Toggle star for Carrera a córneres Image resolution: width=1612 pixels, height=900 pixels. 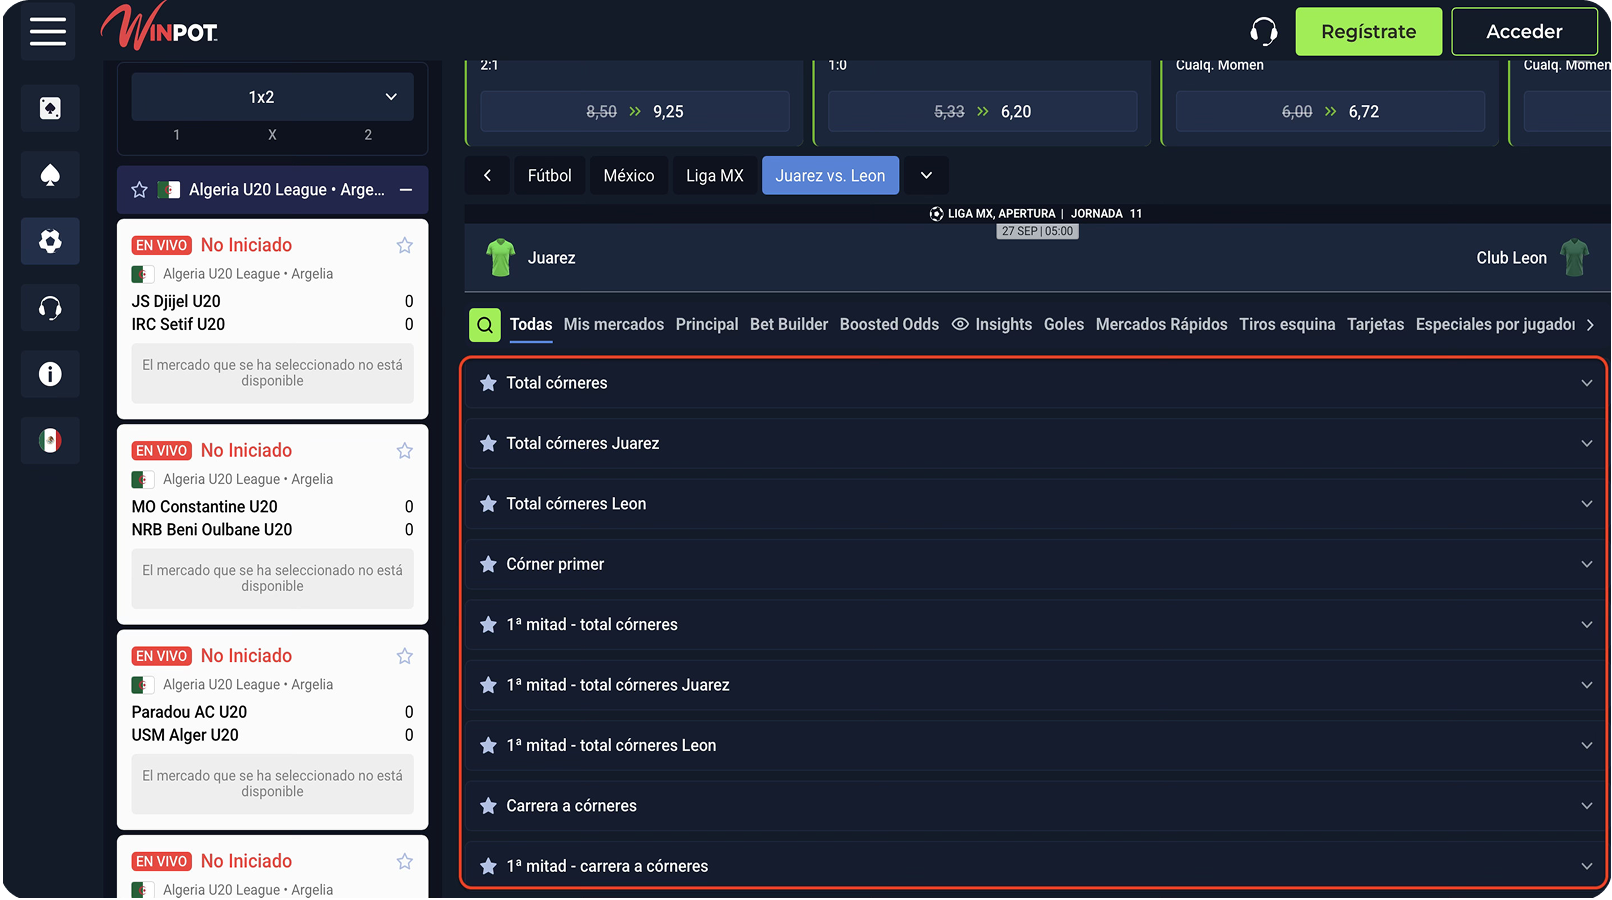(488, 806)
